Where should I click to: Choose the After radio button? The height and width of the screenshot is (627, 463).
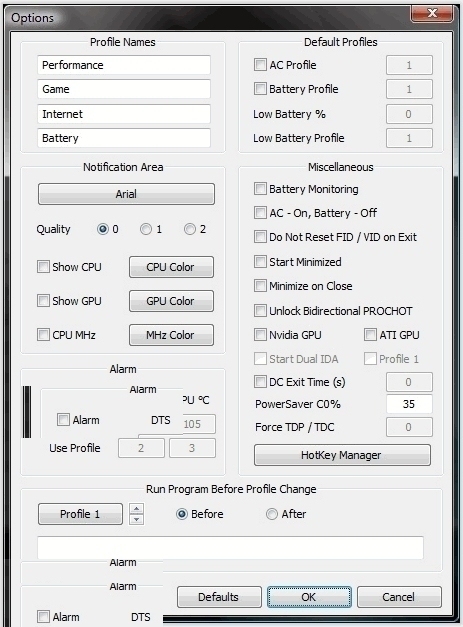click(272, 514)
